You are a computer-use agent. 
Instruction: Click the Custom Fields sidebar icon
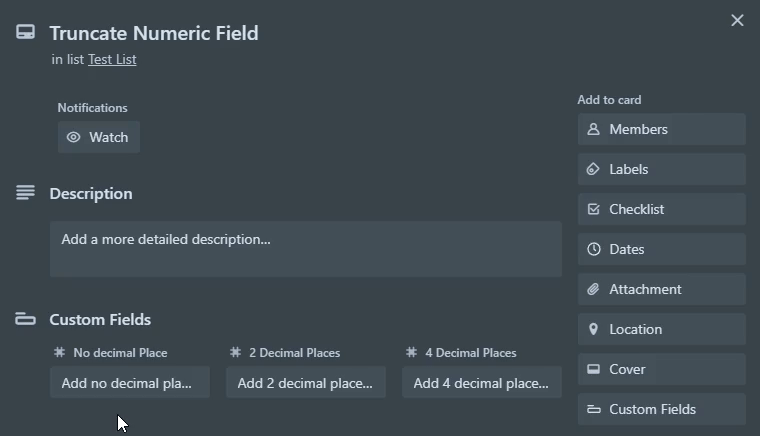click(593, 409)
